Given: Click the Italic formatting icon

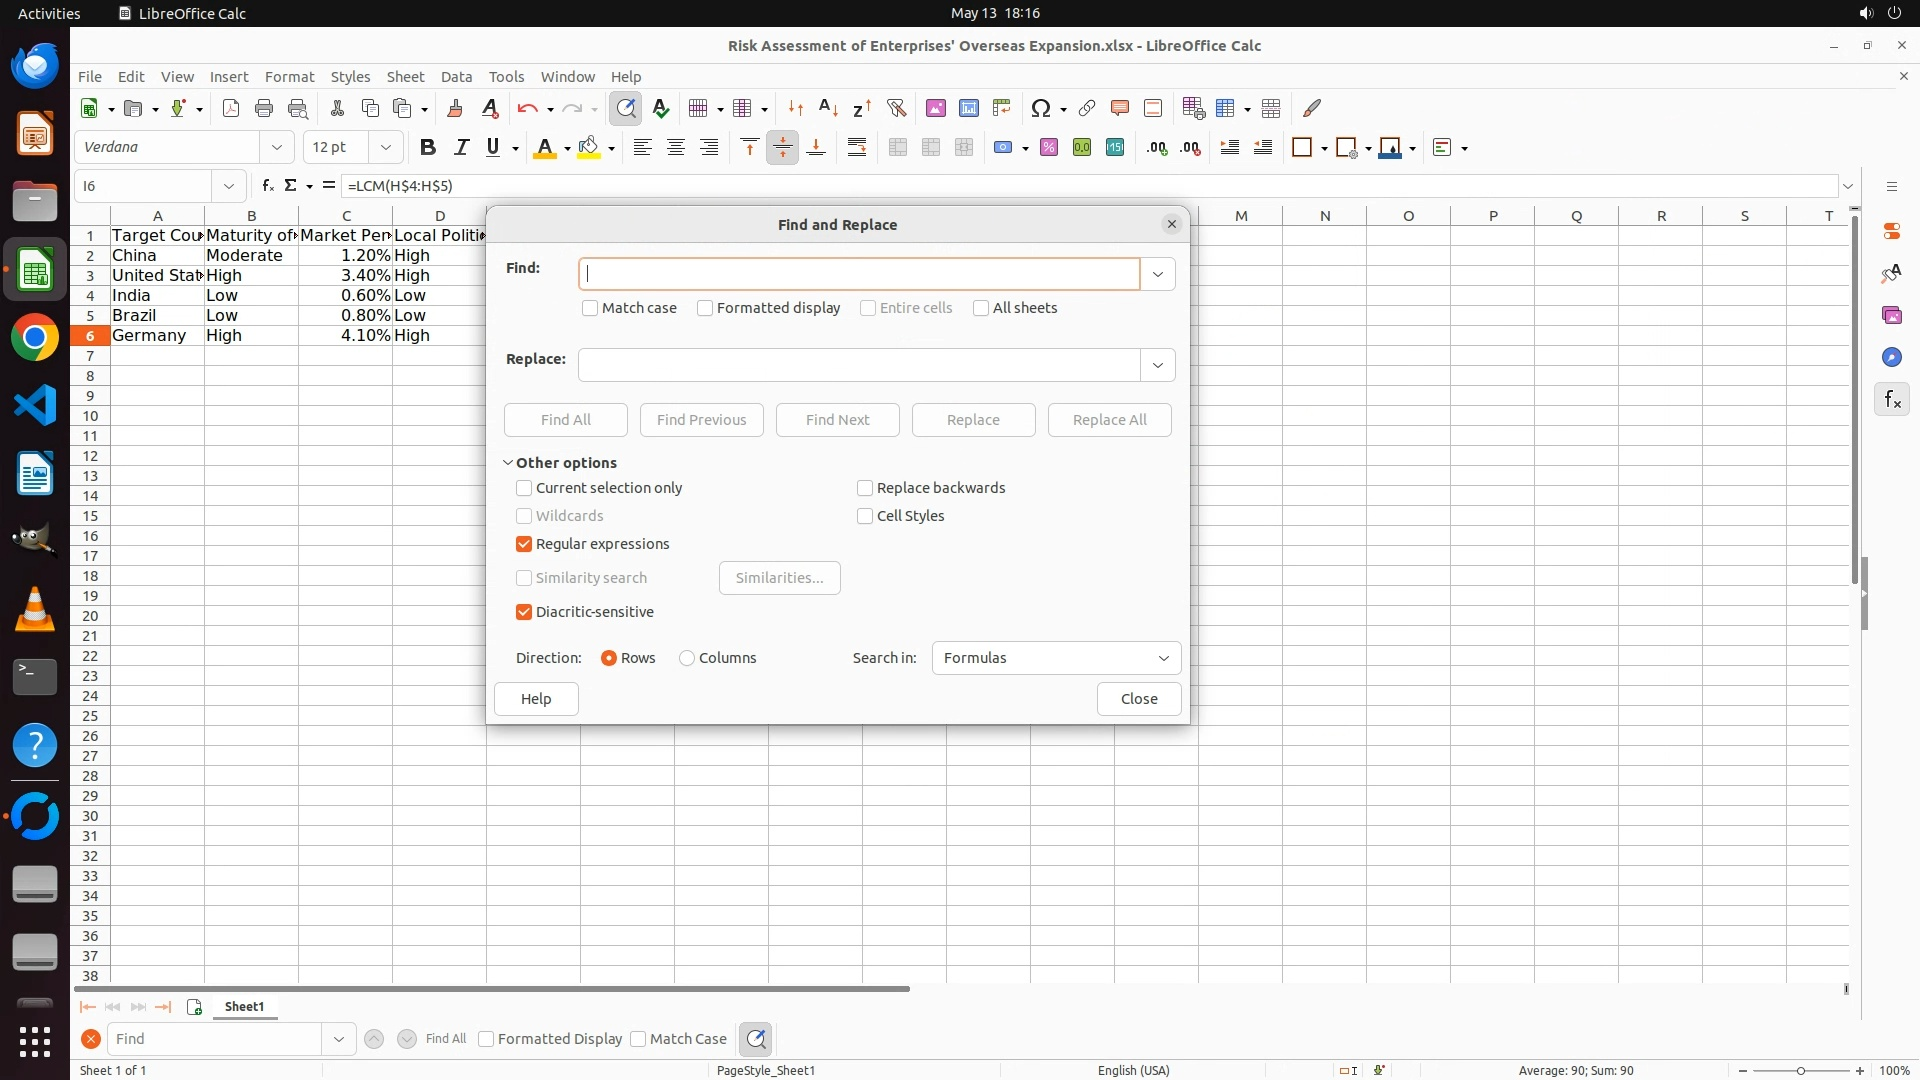Looking at the screenshot, I should pyautogui.click(x=461, y=148).
